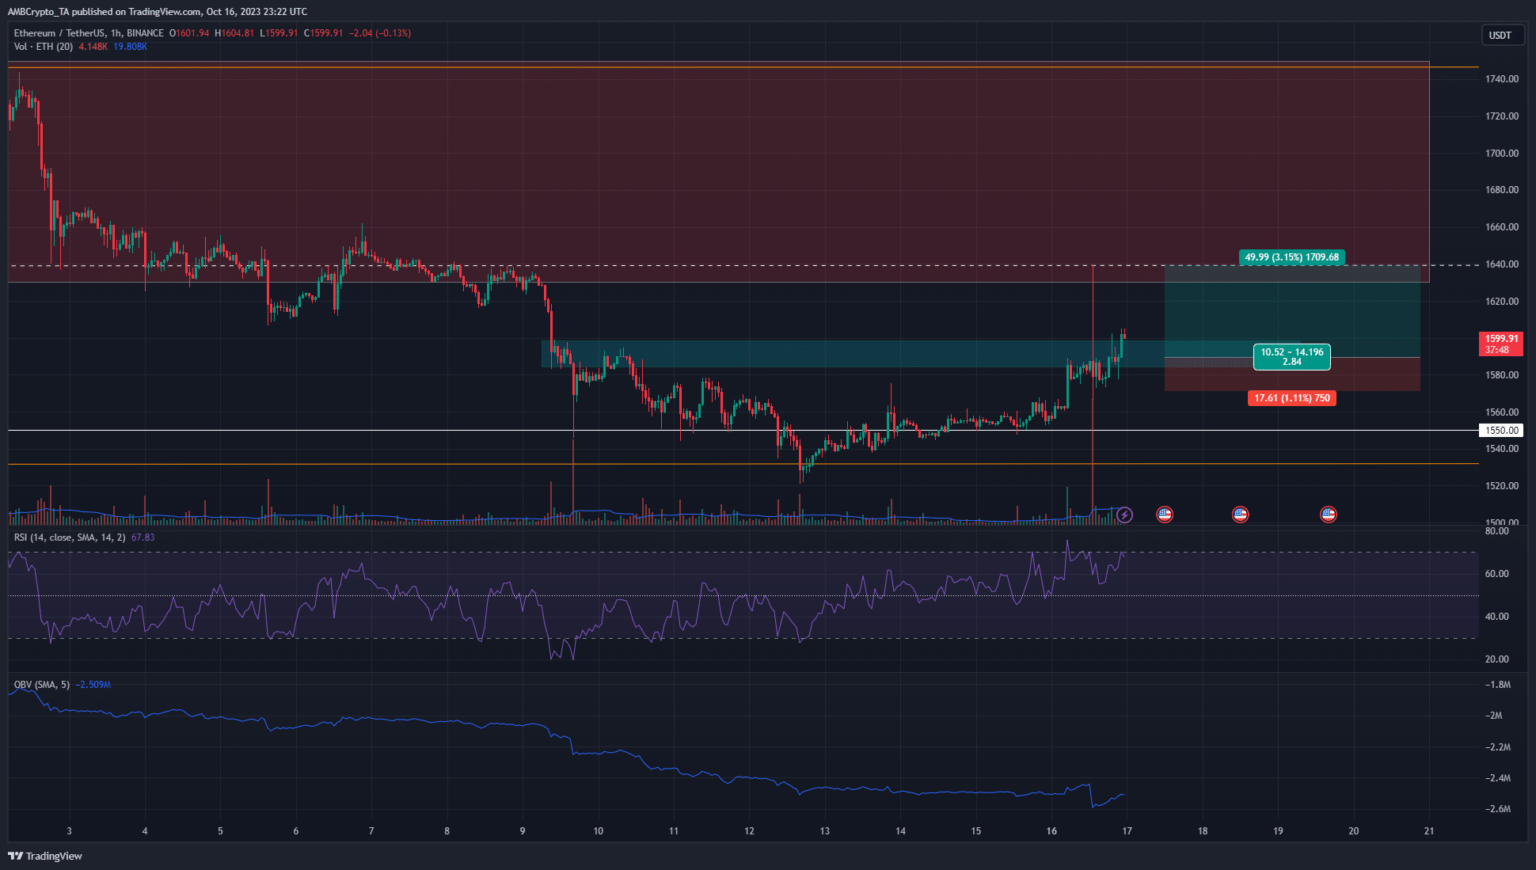
Task: Select the cyan rectangle zone near 1590
Action: click(800, 353)
